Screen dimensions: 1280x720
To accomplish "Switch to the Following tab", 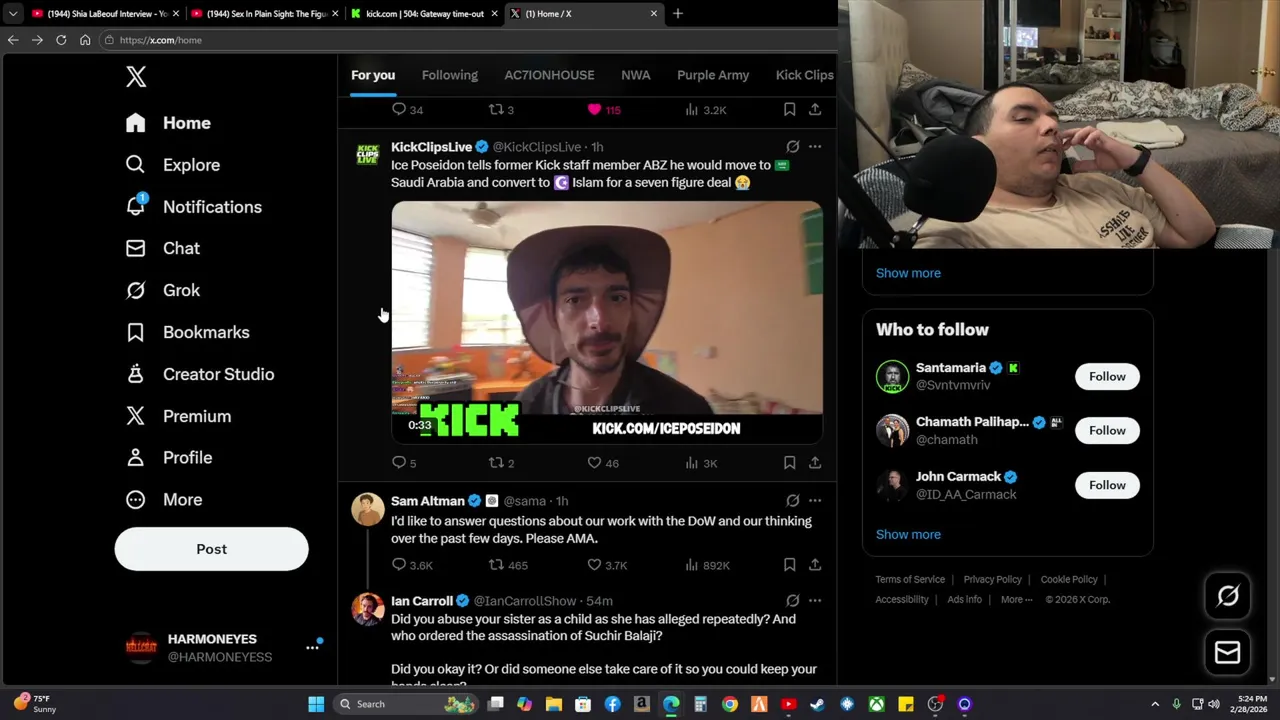I will (450, 75).
